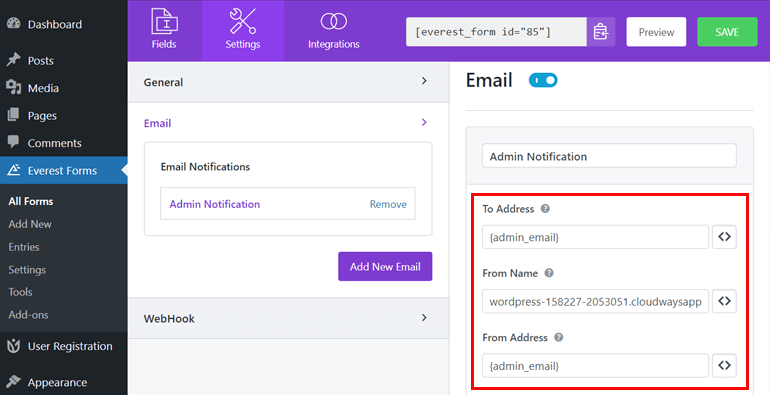Collapse the Email settings section

click(x=288, y=123)
